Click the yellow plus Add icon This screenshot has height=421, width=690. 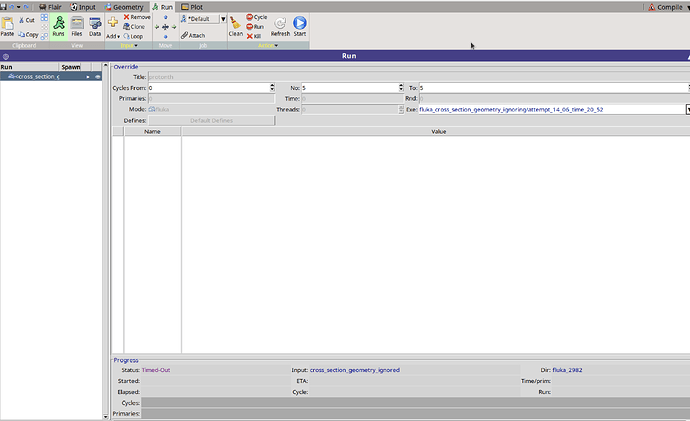click(x=113, y=22)
